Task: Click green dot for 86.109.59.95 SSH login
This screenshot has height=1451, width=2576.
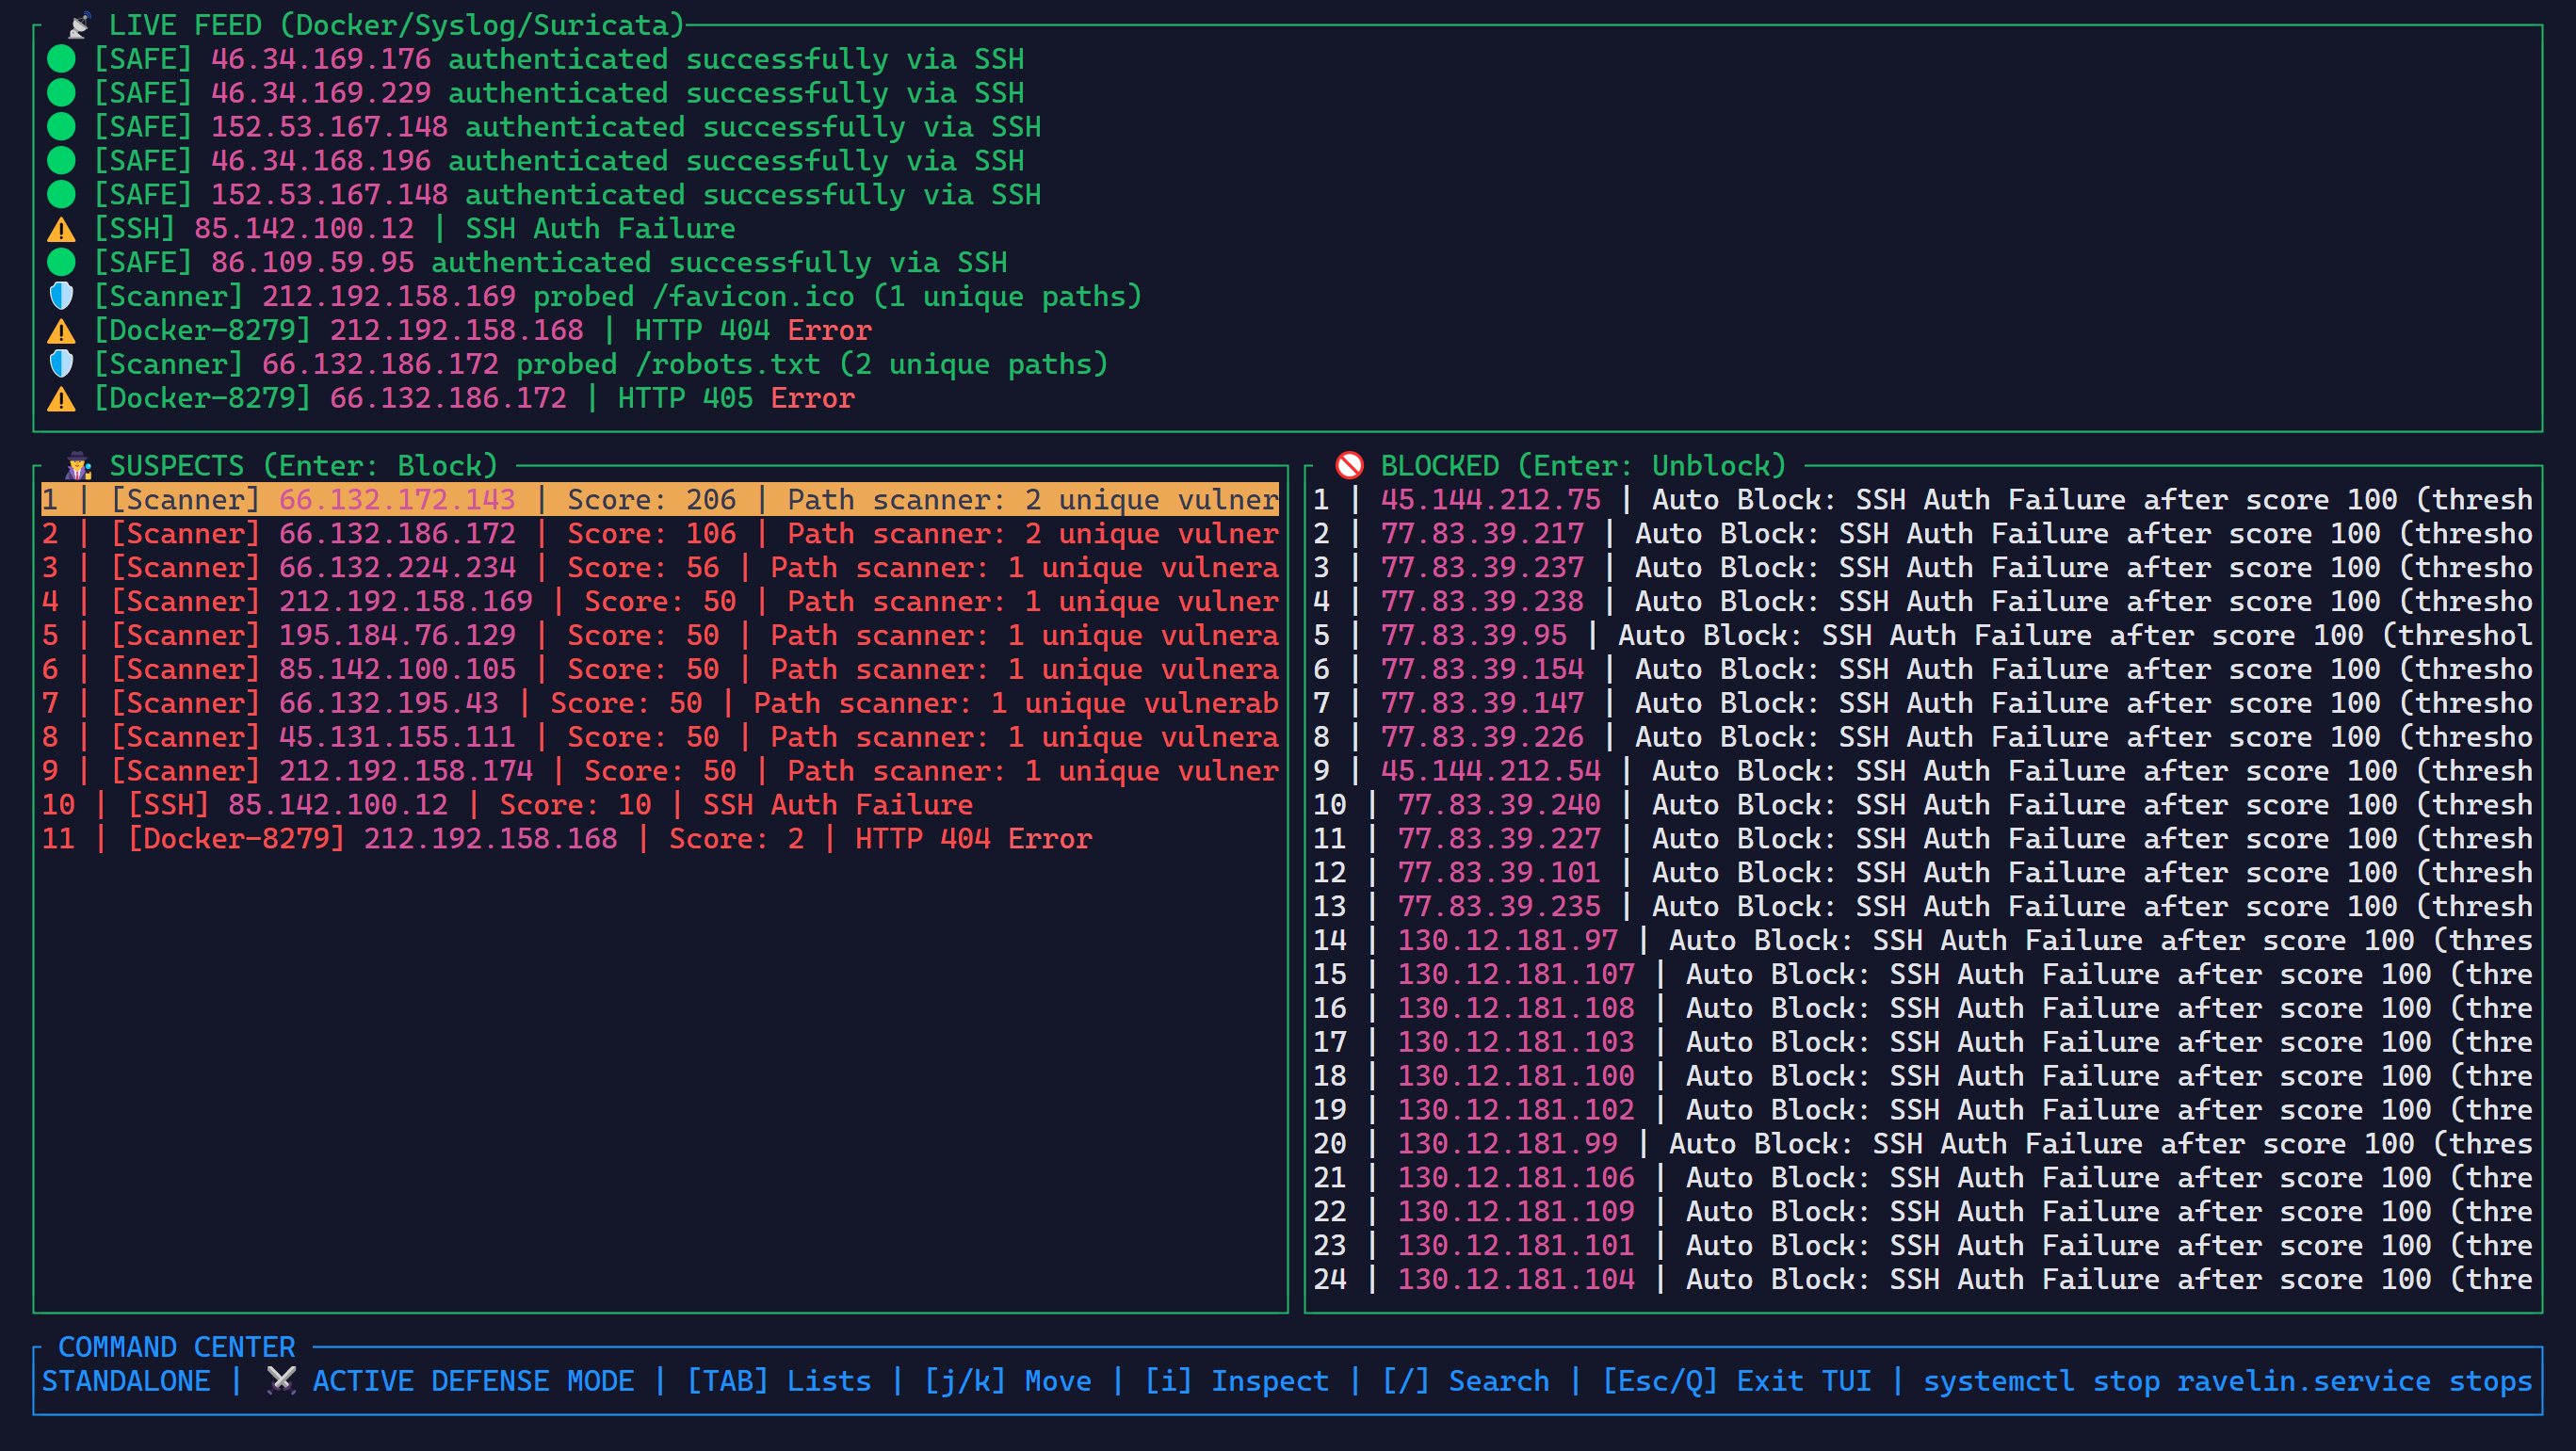Action: (61, 262)
